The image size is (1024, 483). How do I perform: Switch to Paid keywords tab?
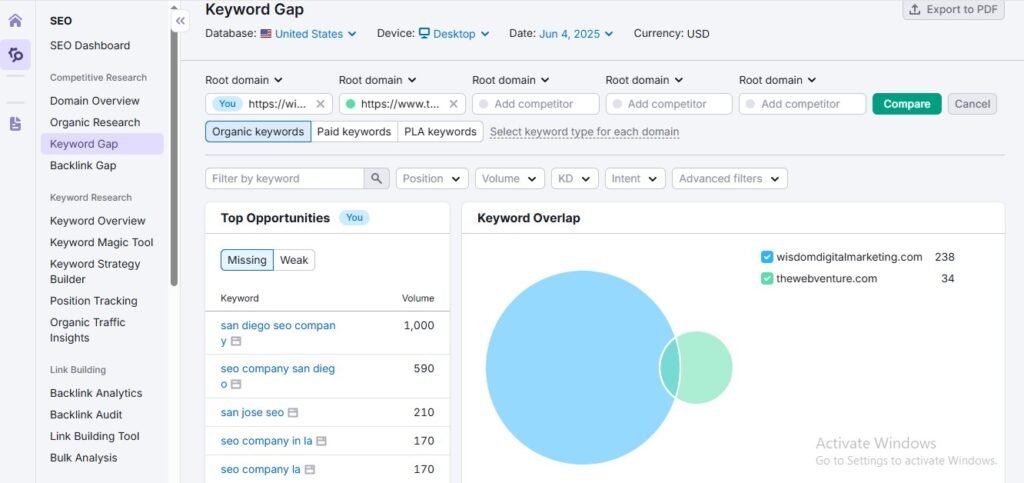(354, 131)
